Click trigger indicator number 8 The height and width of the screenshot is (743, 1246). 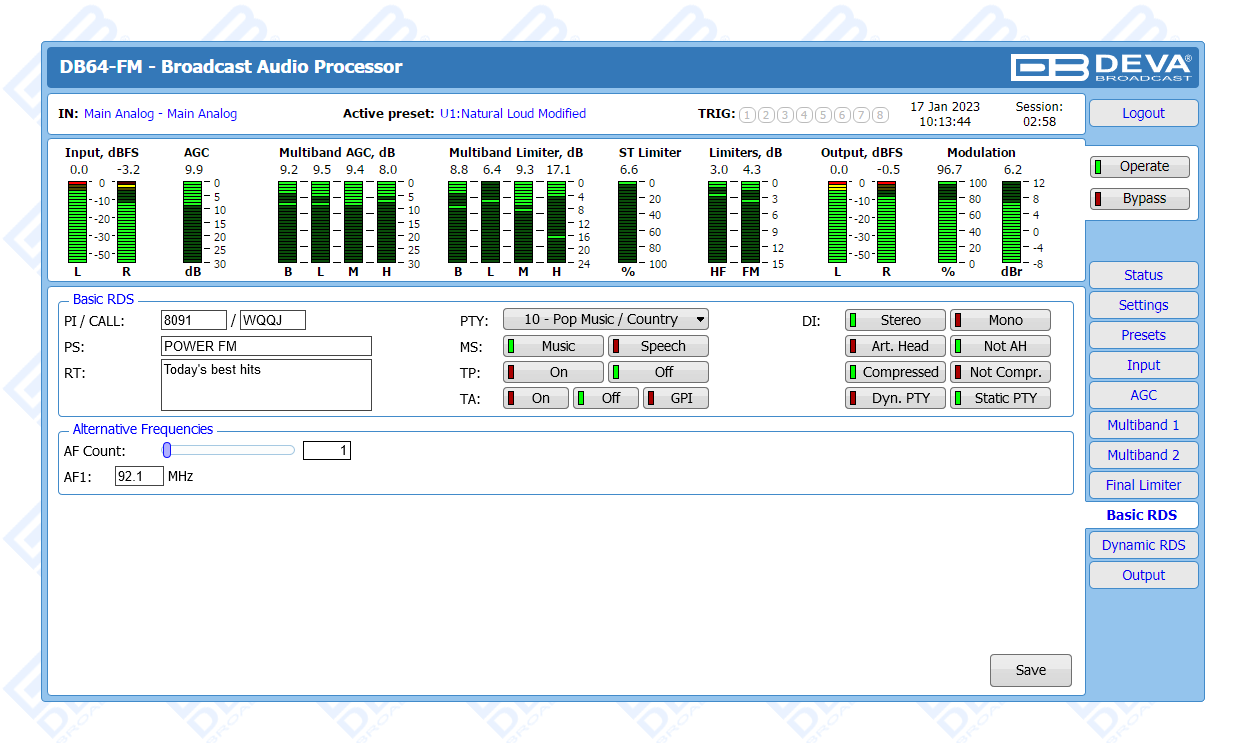(x=880, y=115)
